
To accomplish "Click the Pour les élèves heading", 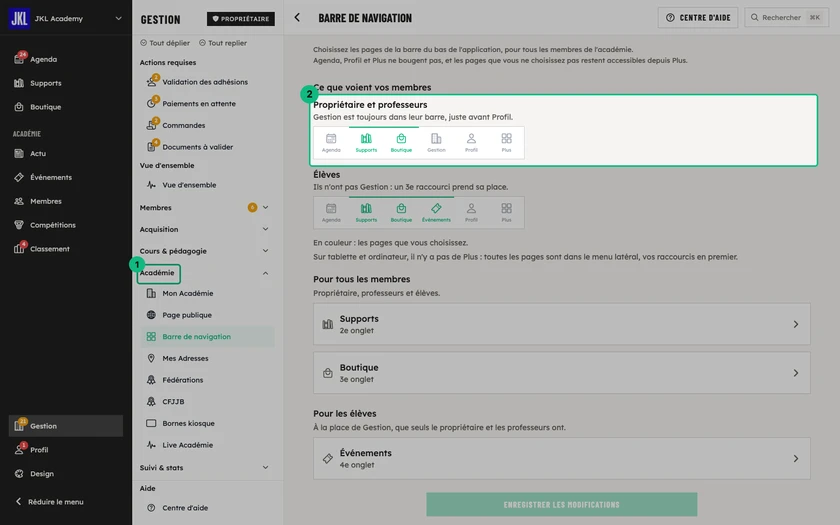I will (344, 414).
